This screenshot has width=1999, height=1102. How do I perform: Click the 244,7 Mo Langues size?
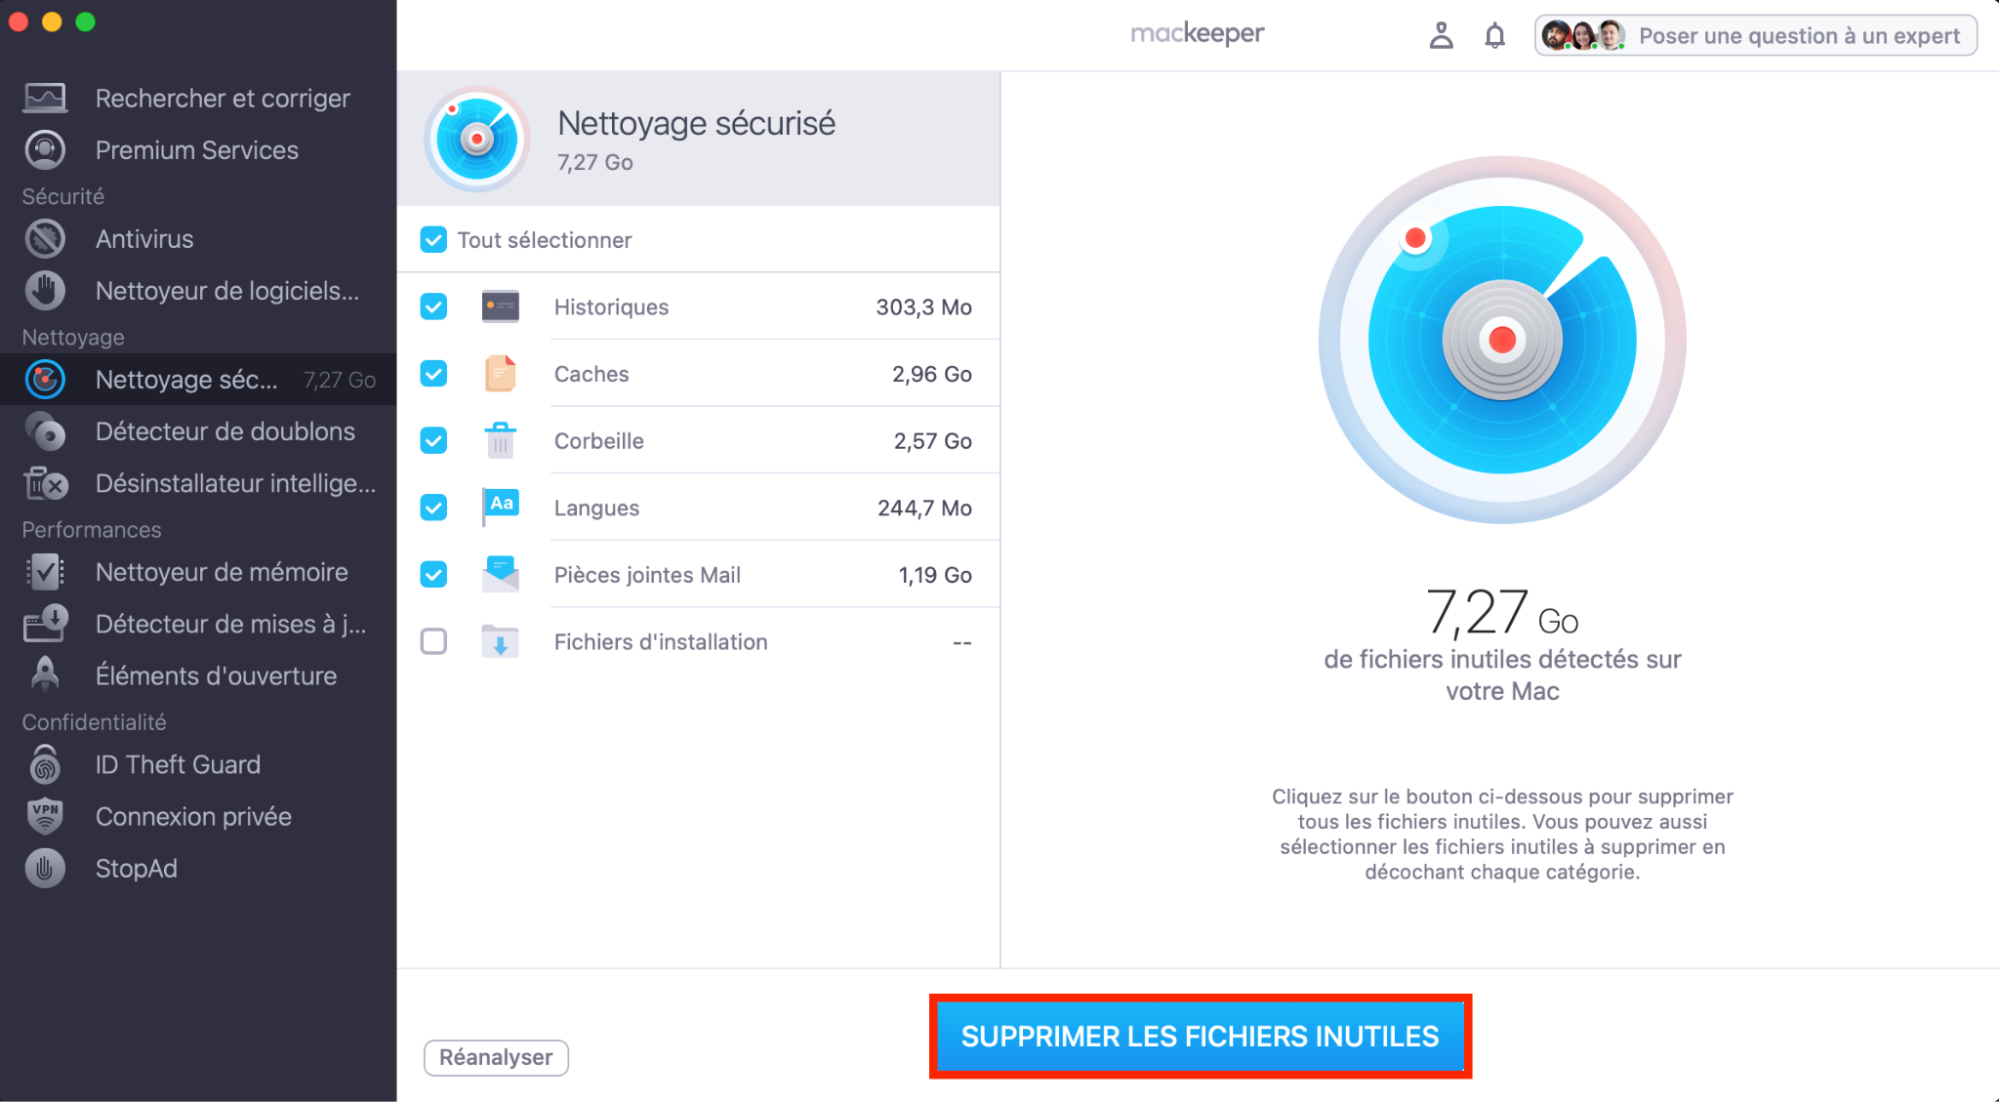pos(924,508)
